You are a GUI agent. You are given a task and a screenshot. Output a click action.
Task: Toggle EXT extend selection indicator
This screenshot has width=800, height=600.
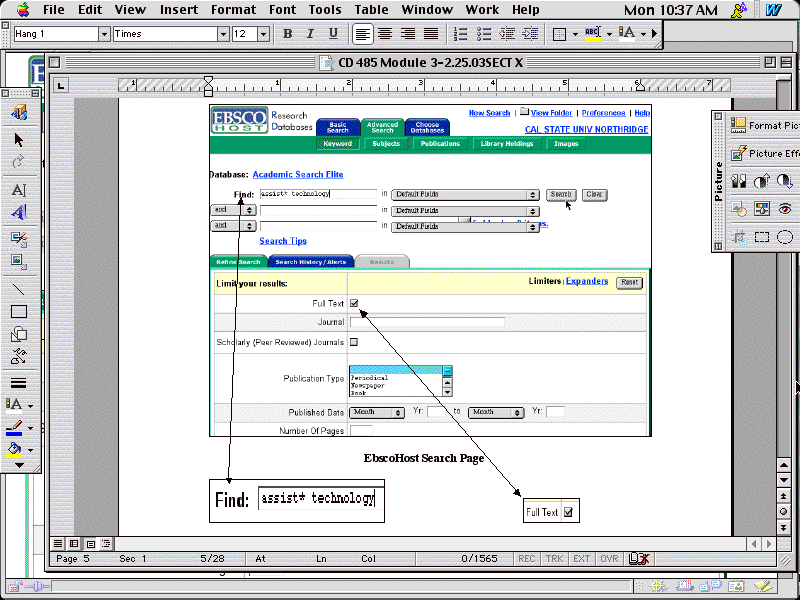pyautogui.click(x=581, y=559)
